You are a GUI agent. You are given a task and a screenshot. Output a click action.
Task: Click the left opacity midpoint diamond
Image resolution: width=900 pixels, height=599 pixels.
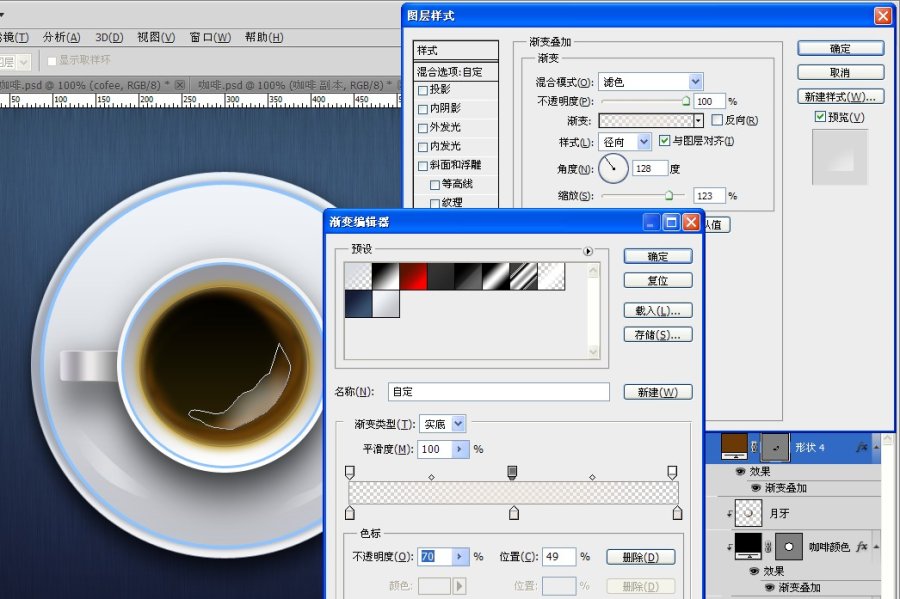432,477
